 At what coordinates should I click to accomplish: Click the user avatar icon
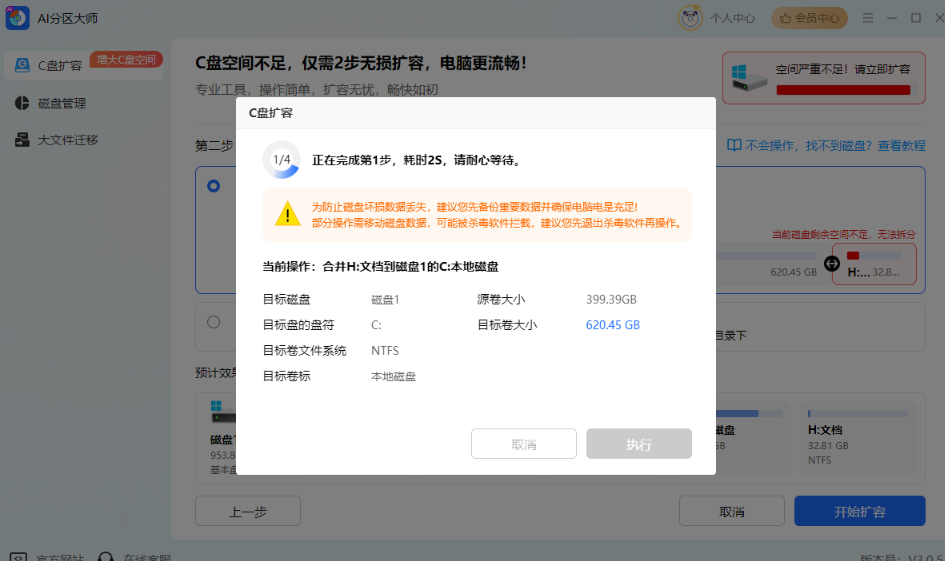pyautogui.click(x=690, y=18)
